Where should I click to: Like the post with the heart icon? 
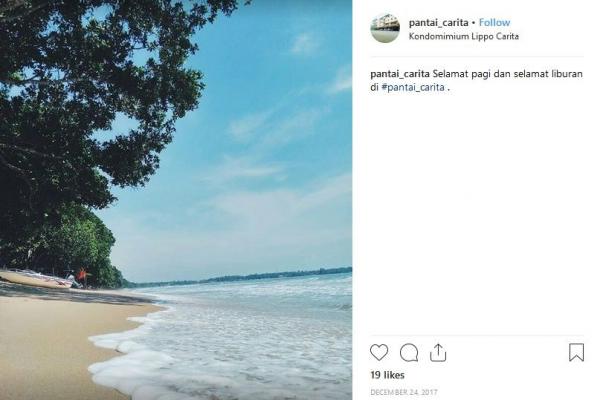(x=379, y=353)
